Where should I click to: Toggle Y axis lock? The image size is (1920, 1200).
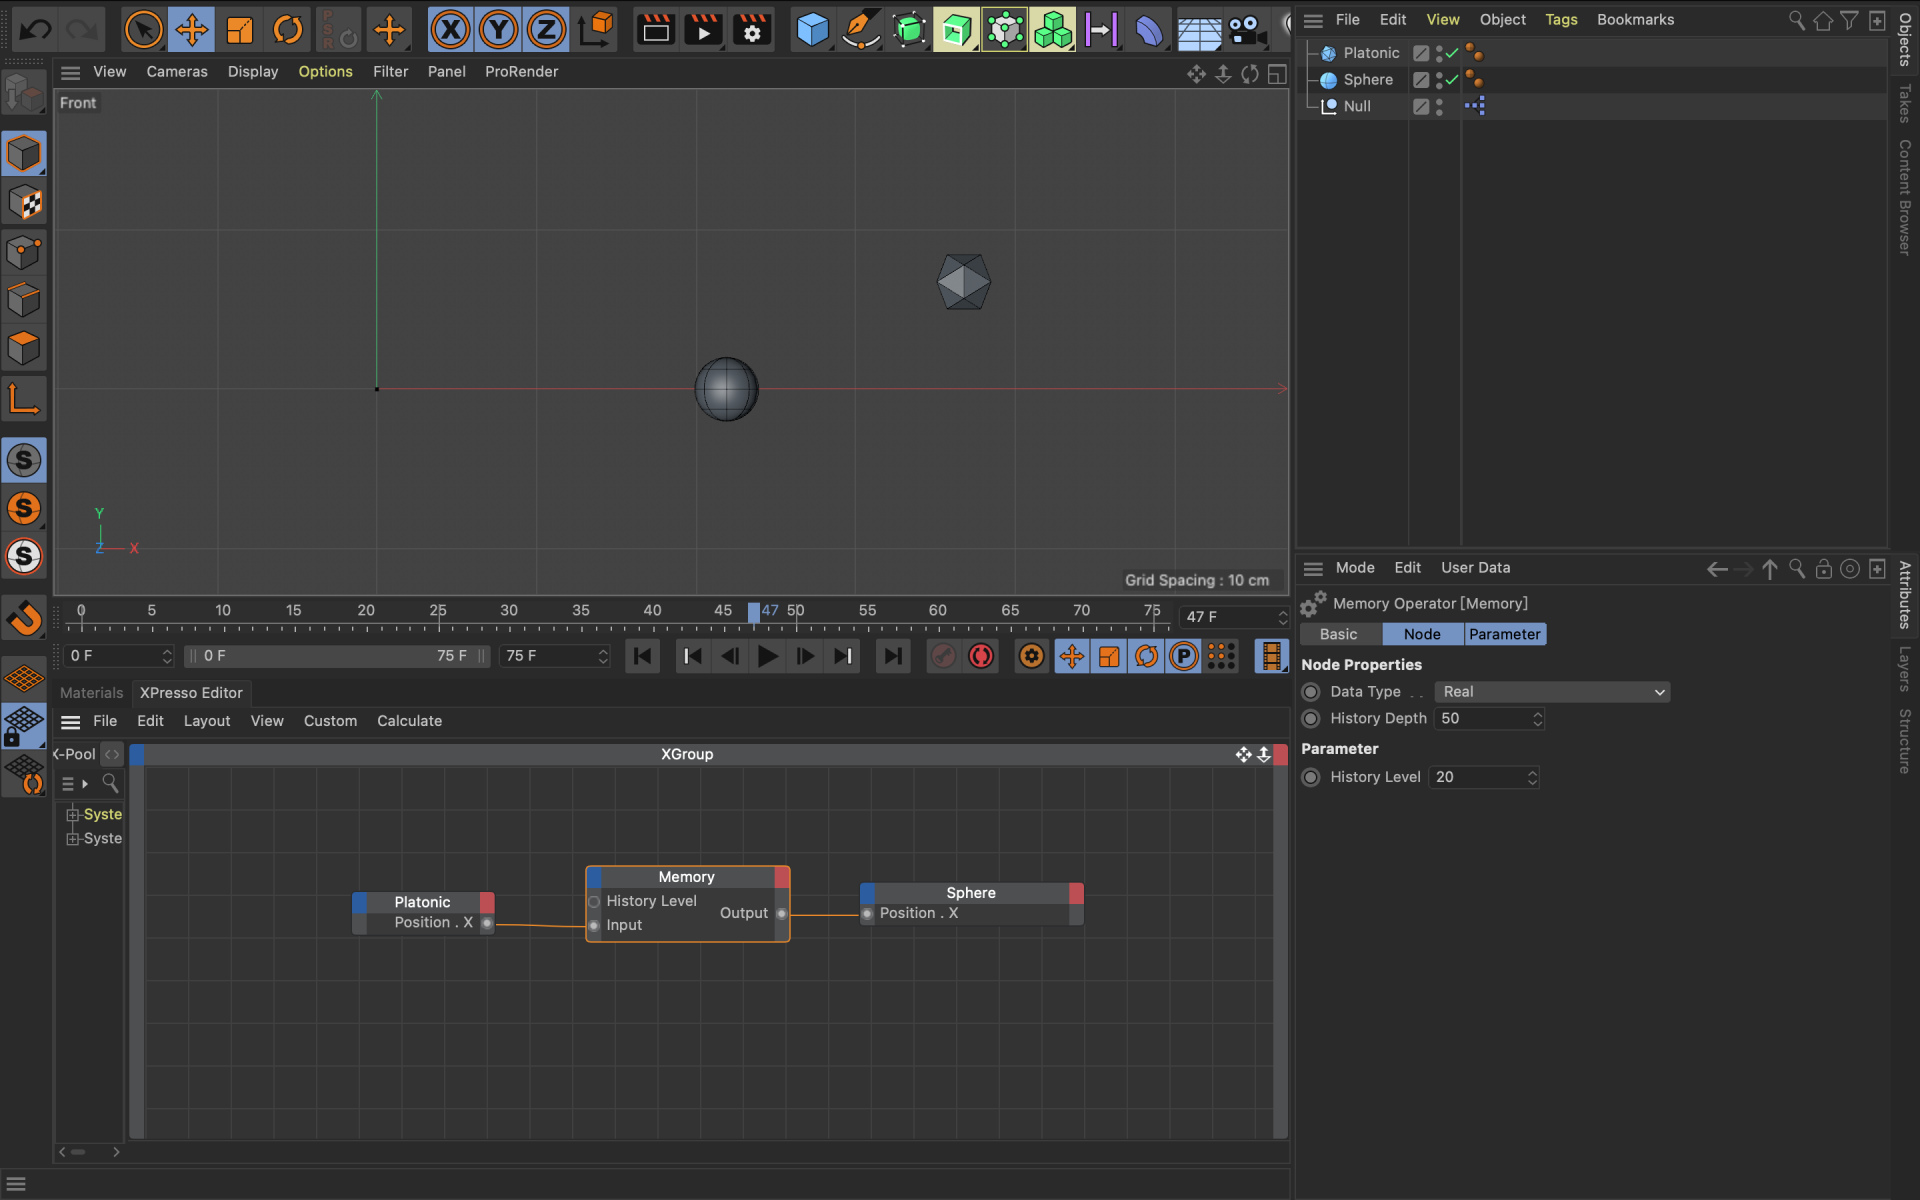coord(498,30)
